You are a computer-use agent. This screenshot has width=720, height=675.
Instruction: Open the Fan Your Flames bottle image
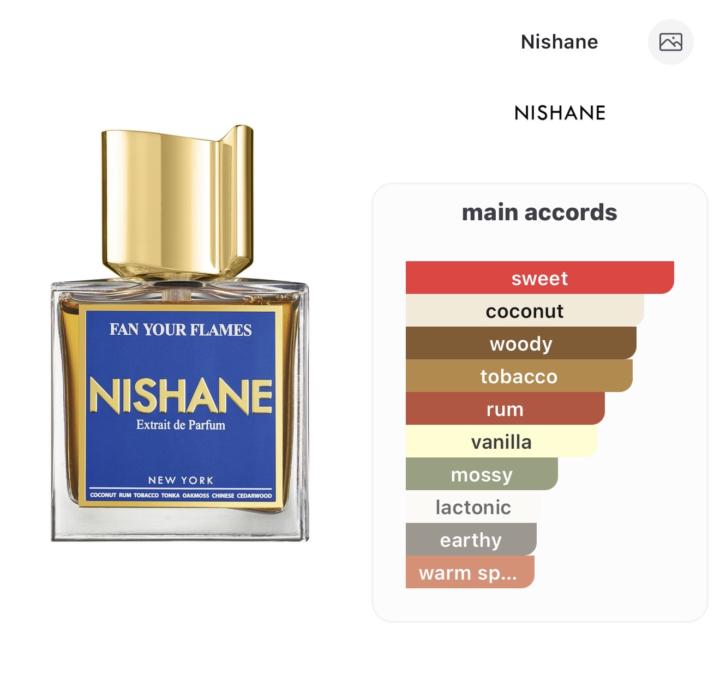[x=180, y=333]
